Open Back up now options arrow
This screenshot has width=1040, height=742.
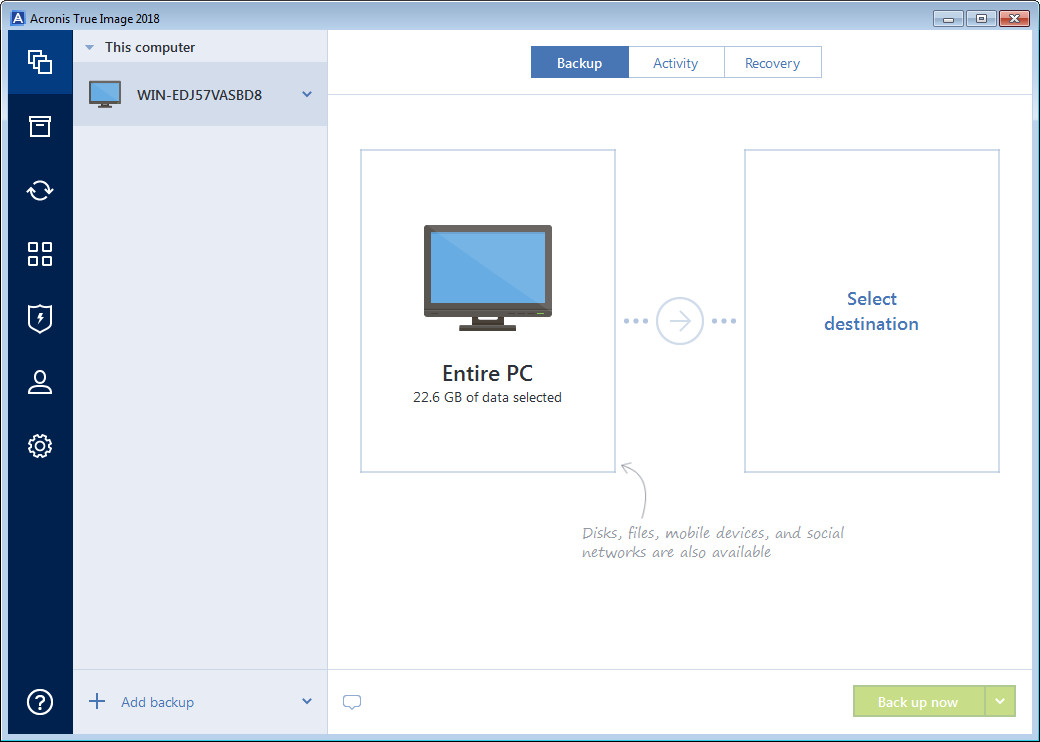click(x=1000, y=702)
